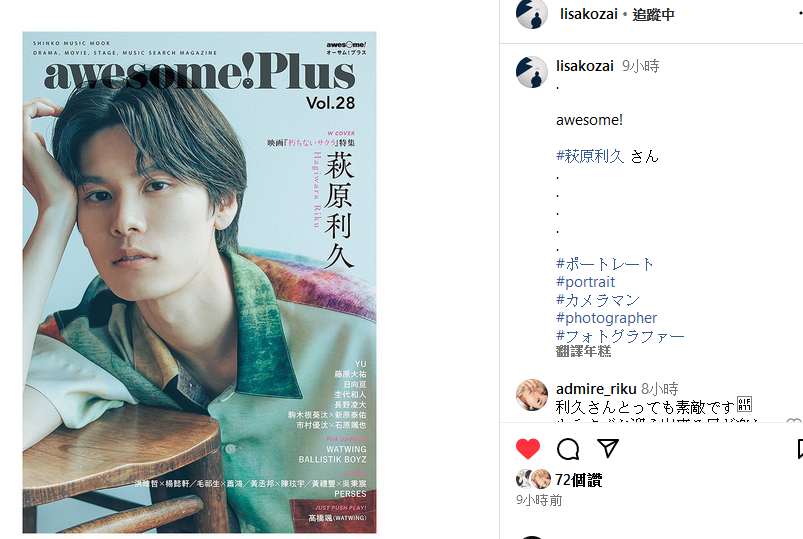
Task: Open admire_riku username link
Action: tap(596, 389)
